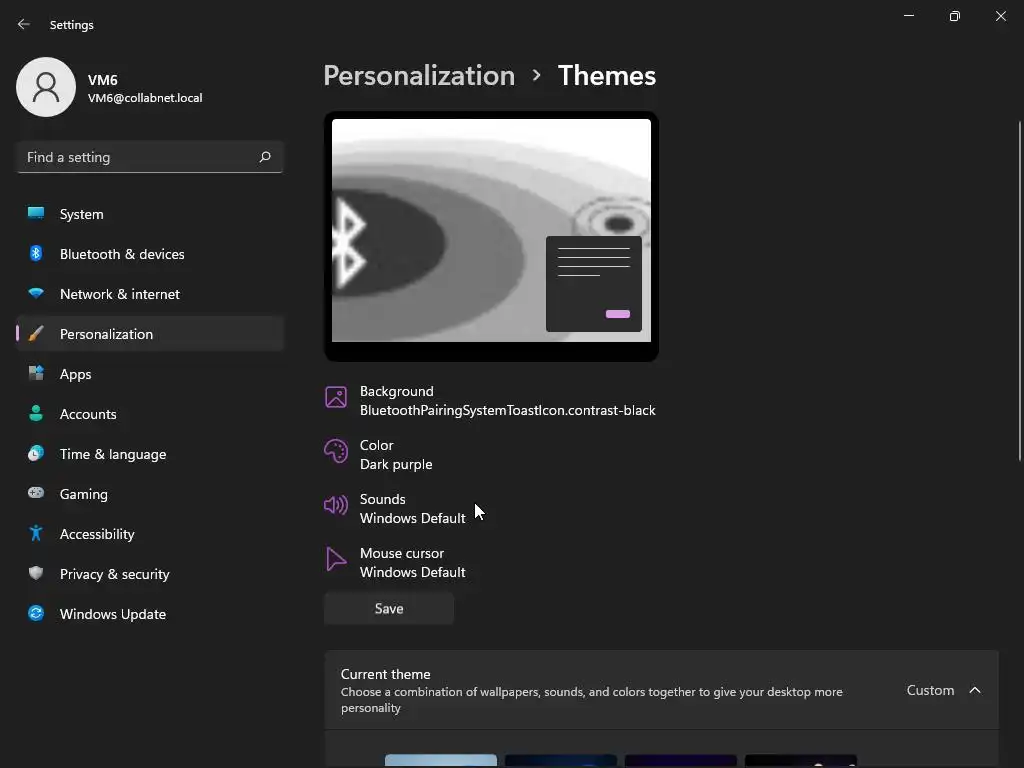Screen dimensions: 1024x768
Task: Open Background settings via picture icon
Action: pyautogui.click(x=336, y=397)
